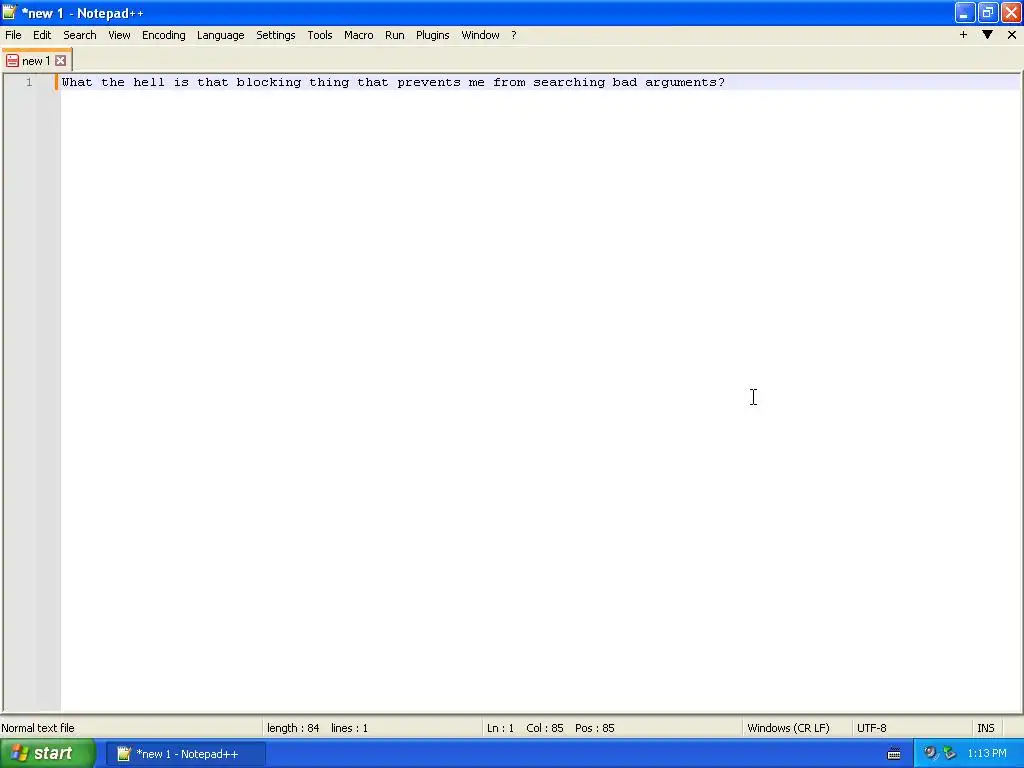Viewport: 1024px width, 768px height.
Task: Click the plus icon to add new tab
Action: coord(963,35)
